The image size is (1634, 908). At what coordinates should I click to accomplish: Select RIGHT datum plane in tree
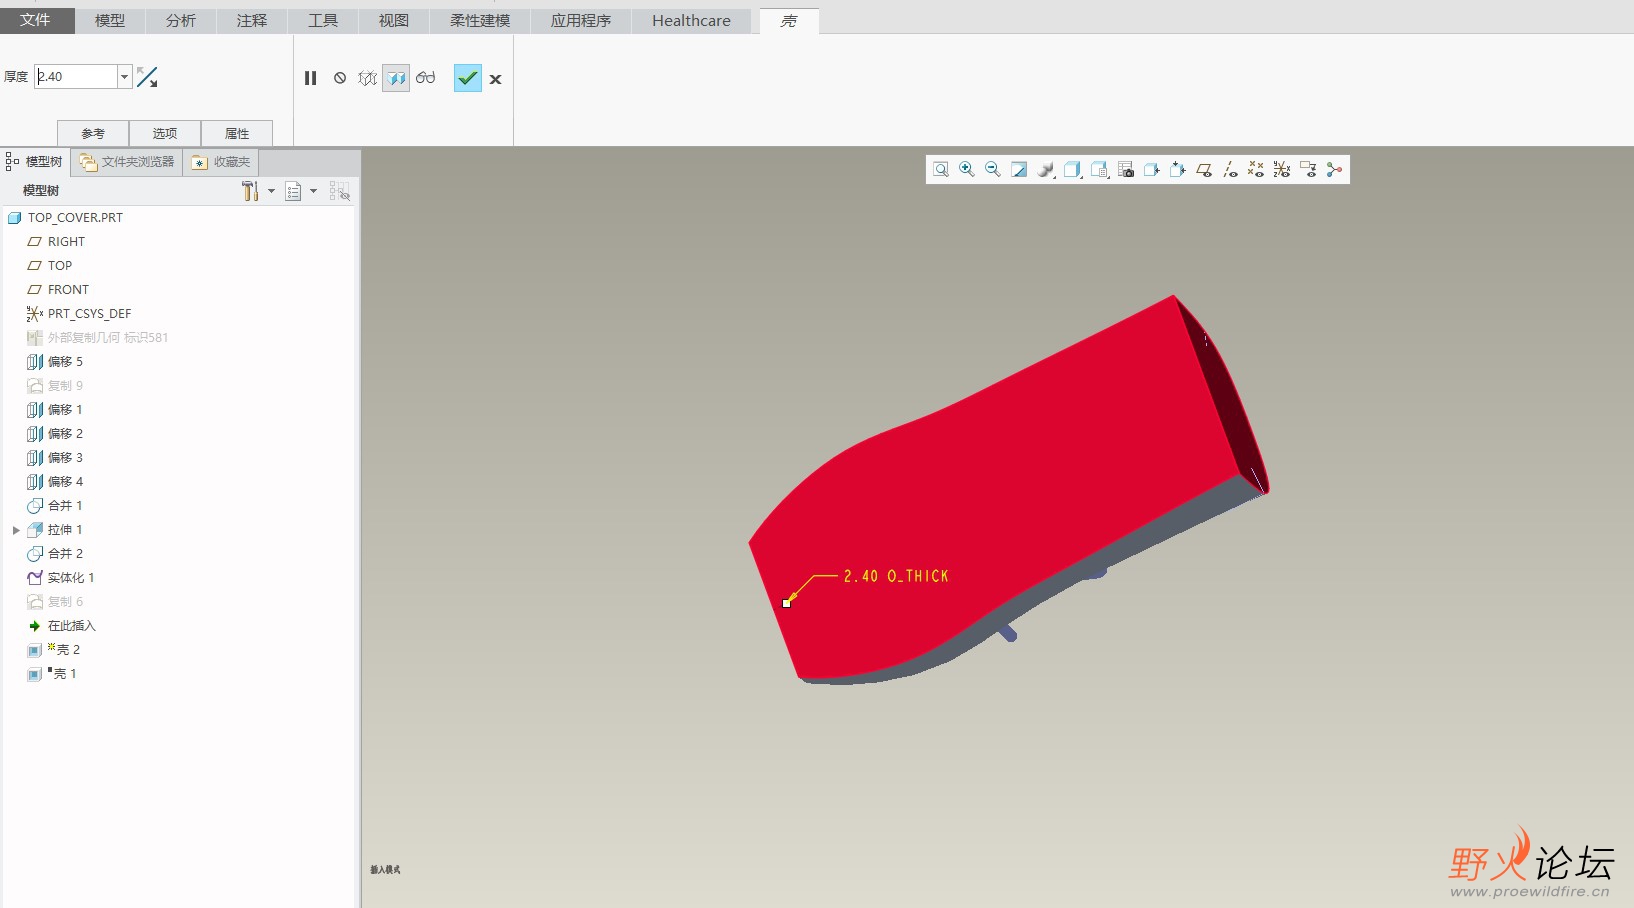coord(66,241)
